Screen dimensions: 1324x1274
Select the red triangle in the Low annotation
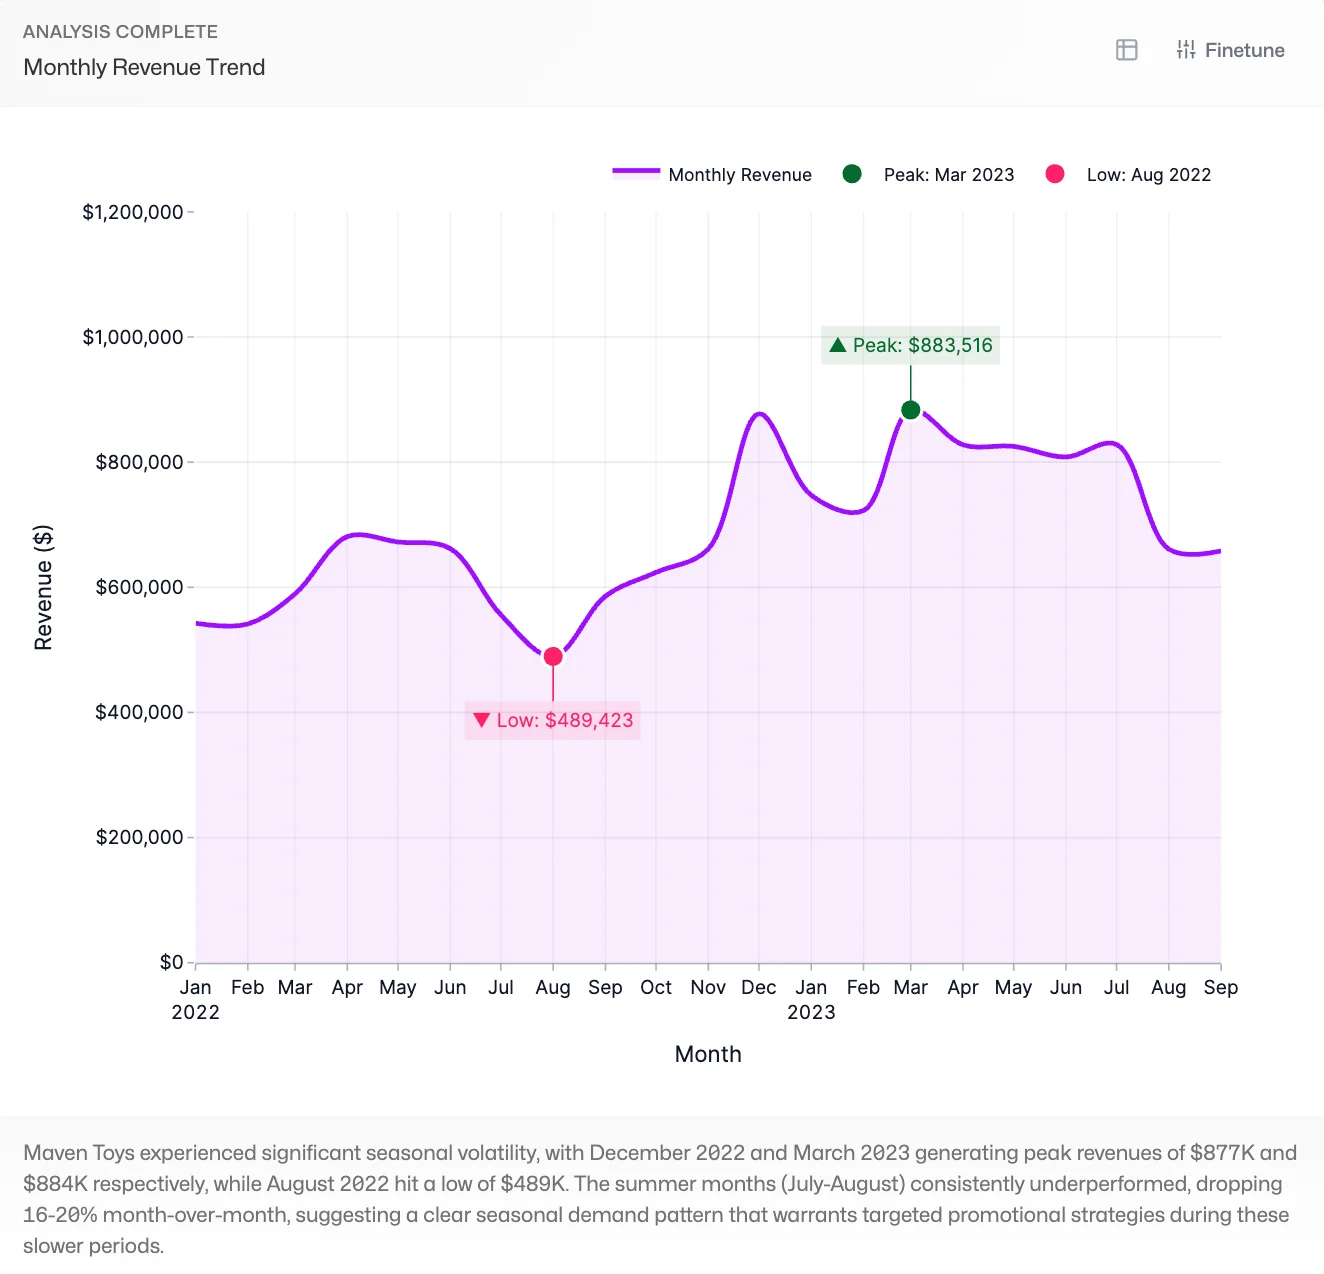pyautogui.click(x=483, y=719)
